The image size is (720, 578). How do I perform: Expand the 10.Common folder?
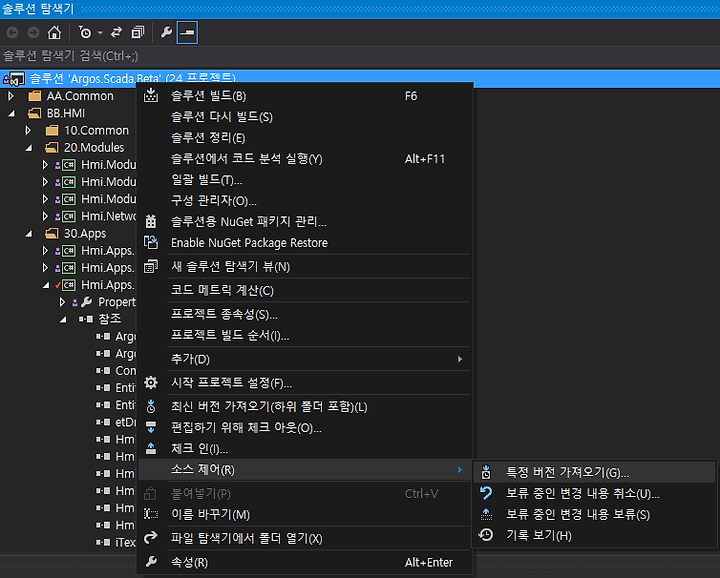(x=28, y=130)
